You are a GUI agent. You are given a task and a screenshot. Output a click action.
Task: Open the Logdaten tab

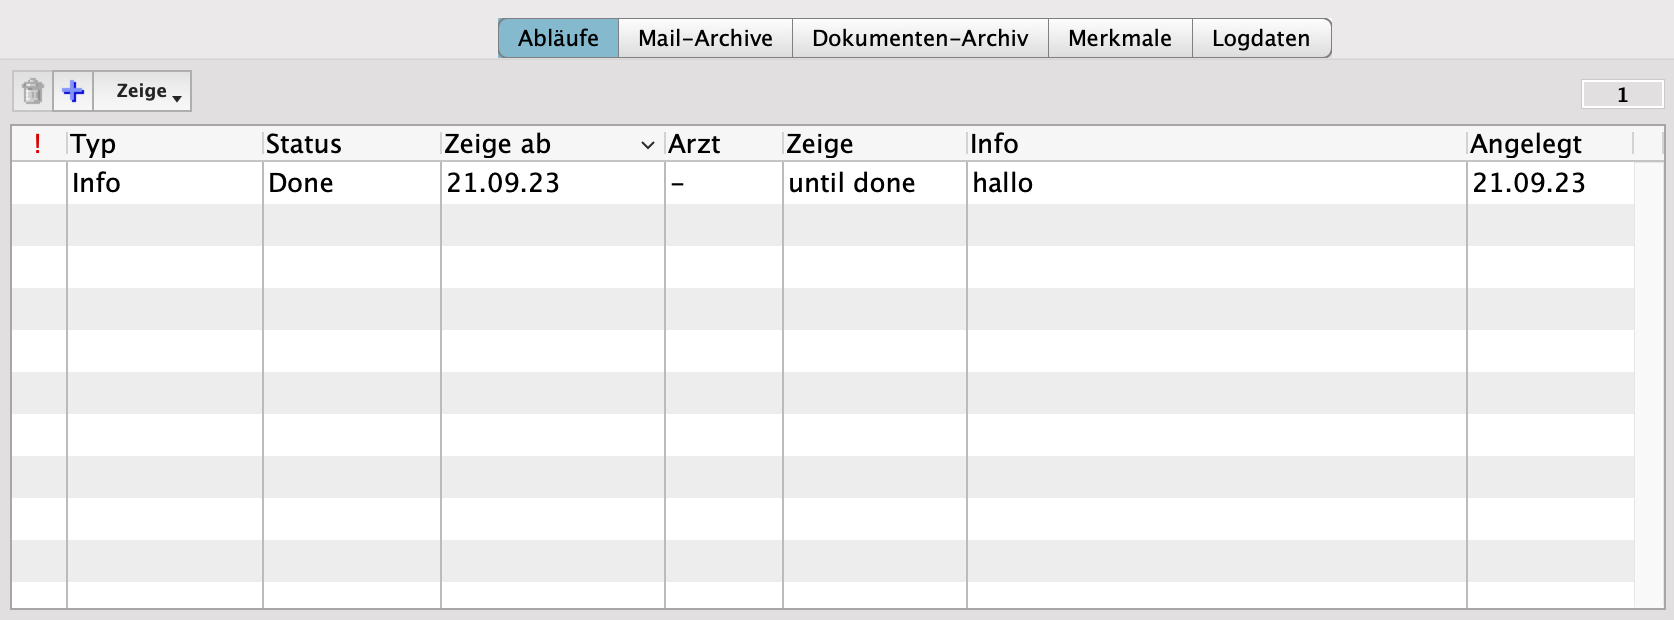[1260, 38]
